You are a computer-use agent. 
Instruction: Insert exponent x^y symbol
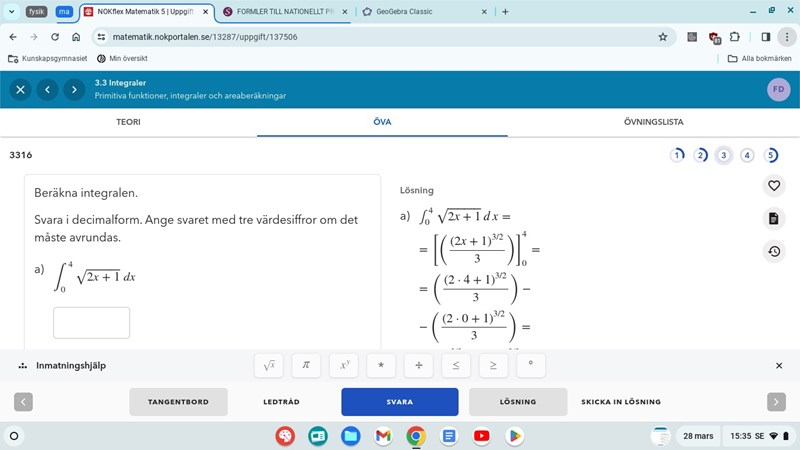point(343,366)
